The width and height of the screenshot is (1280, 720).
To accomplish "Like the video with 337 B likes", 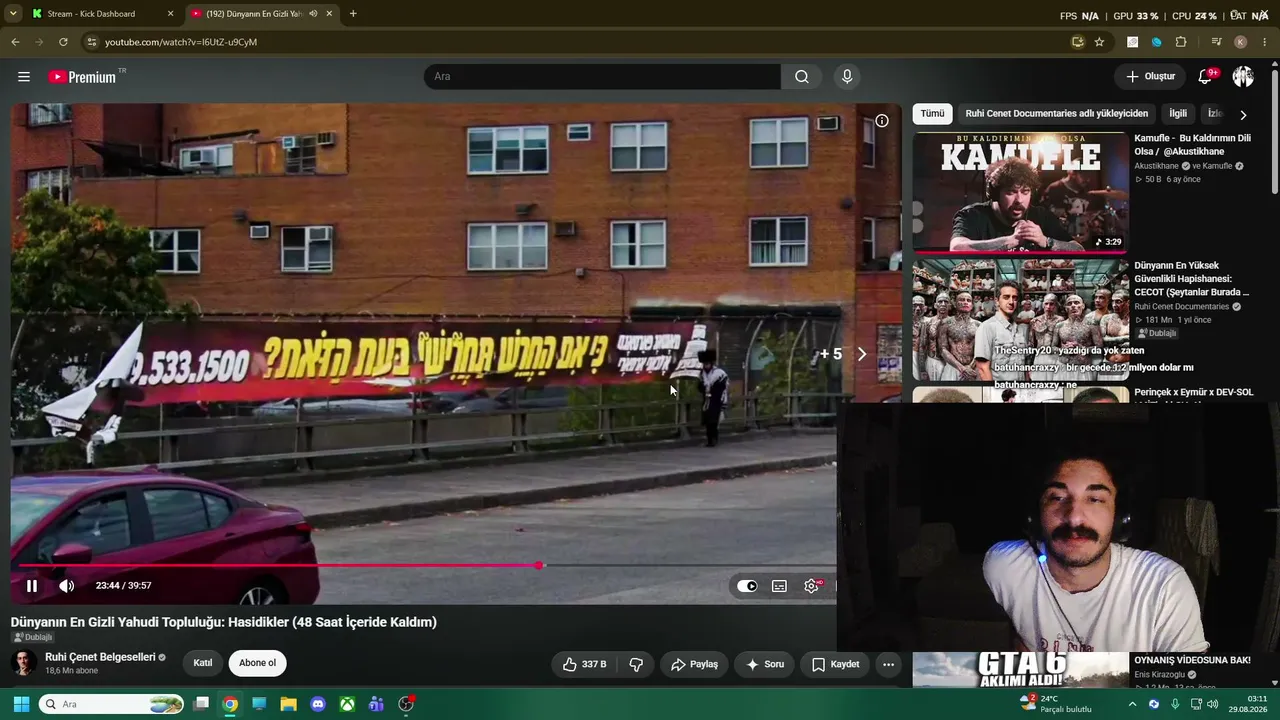I will pos(584,664).
